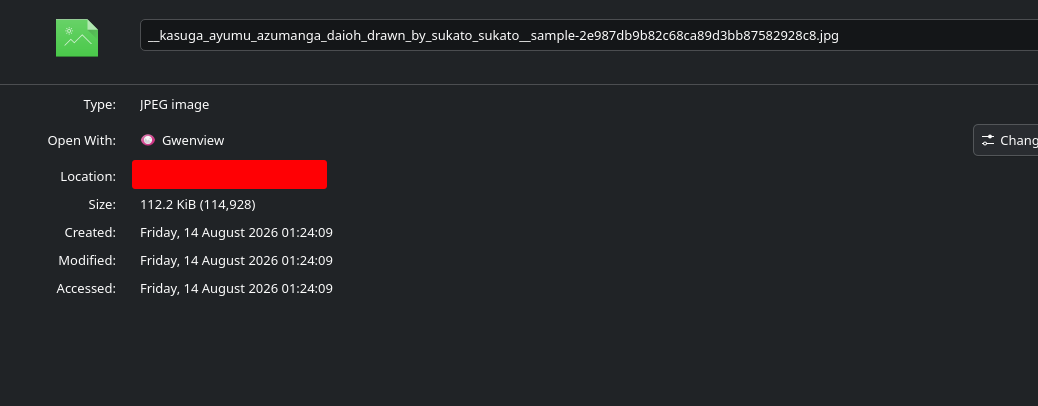Image resolution: width=1038 pixels, height=406 pixels.
Task: Click the Size: label
Action: [102, 205]
